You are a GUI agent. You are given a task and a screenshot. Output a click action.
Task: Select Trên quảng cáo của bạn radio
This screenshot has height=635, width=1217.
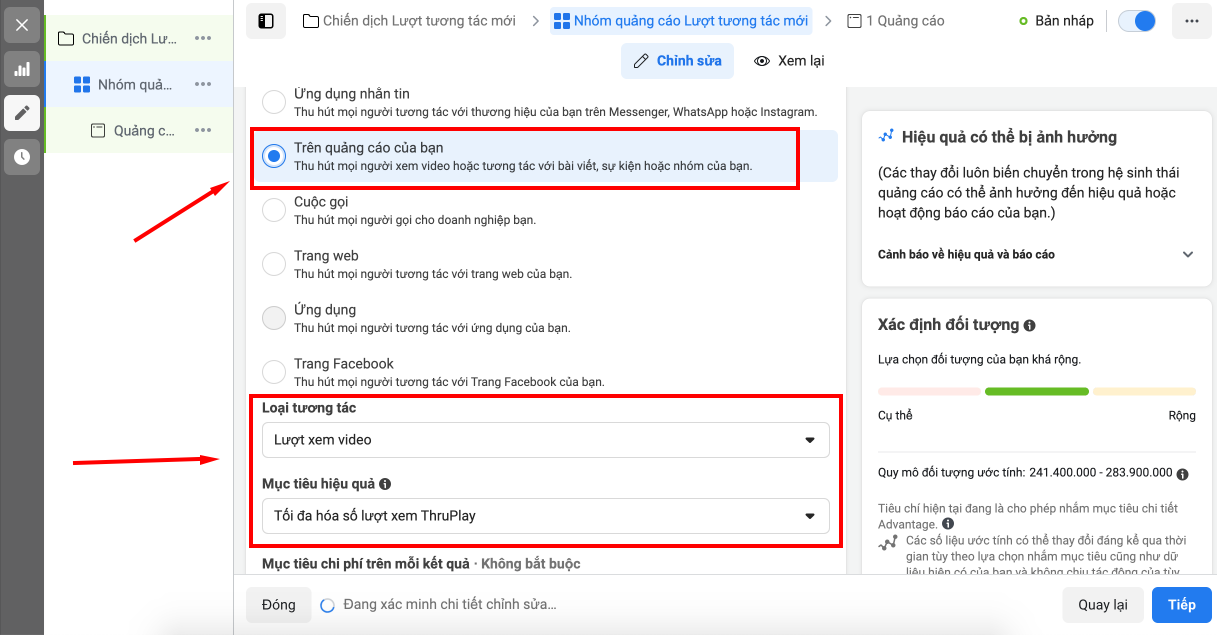tap(273, 156)
